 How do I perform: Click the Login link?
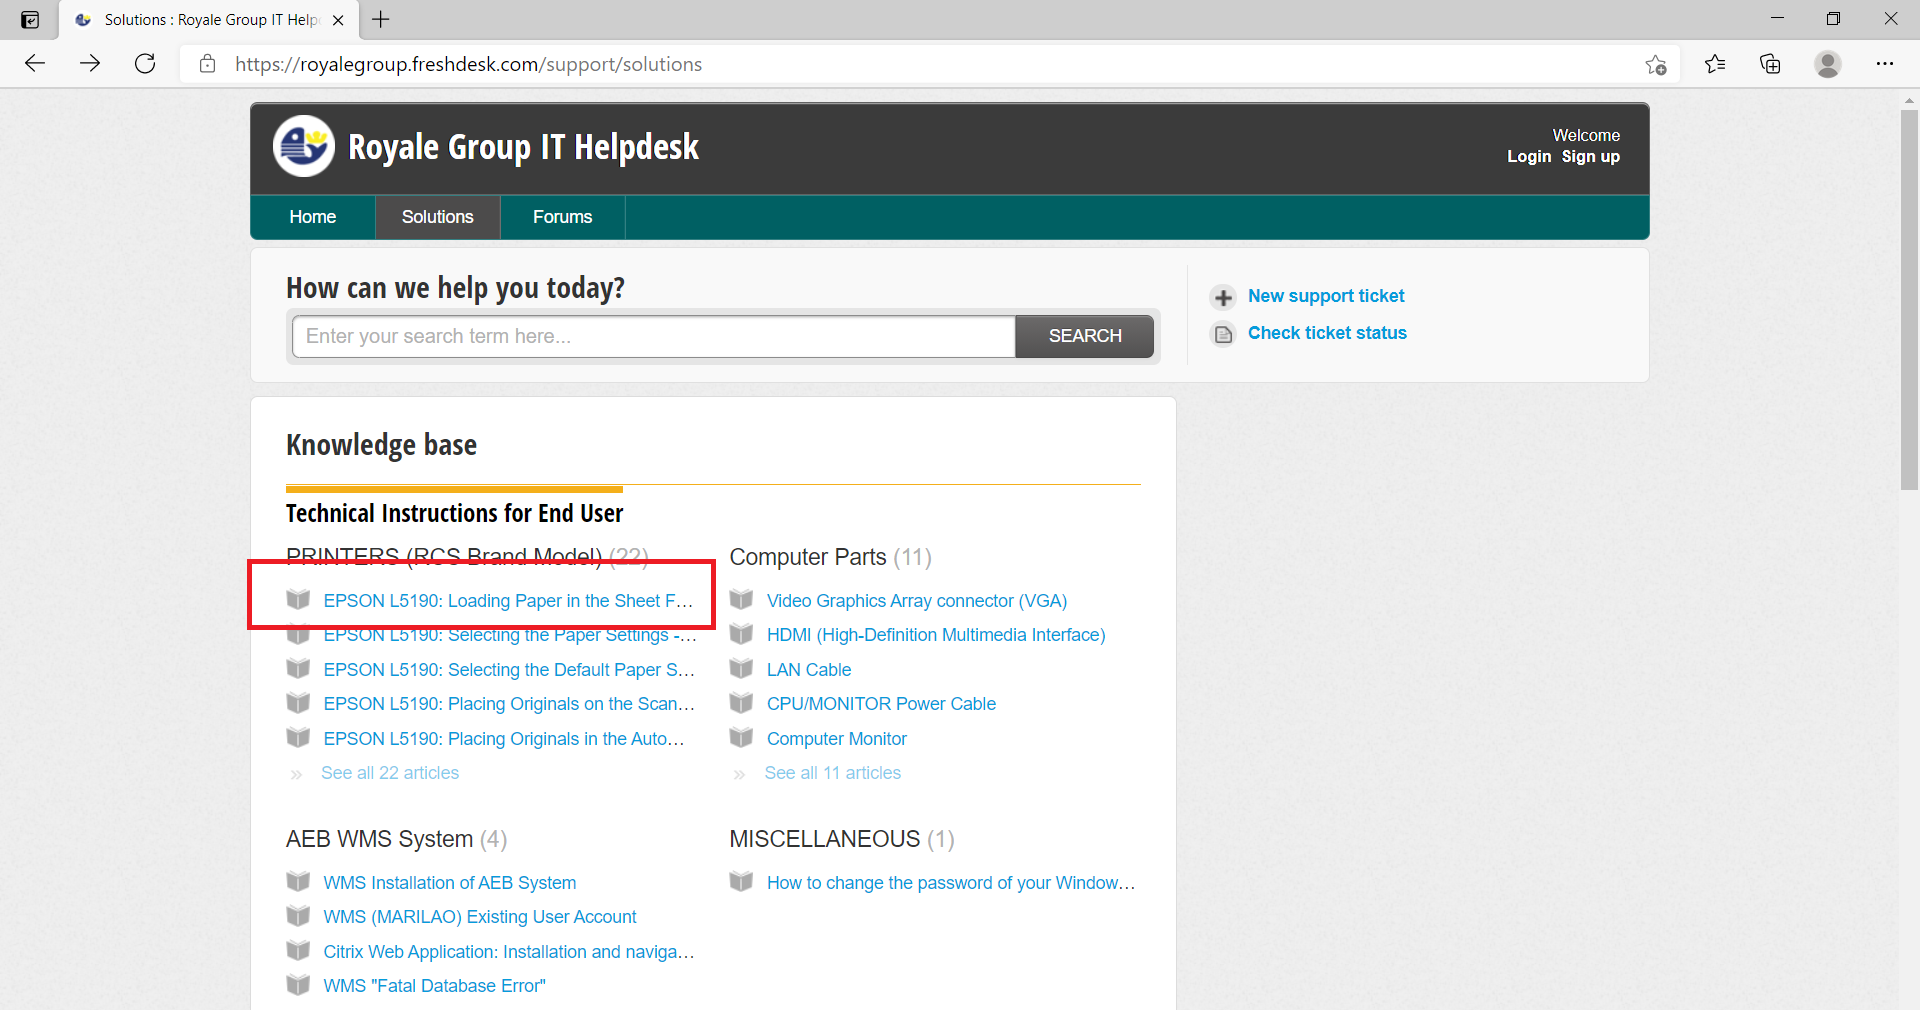click(1529, 156)
